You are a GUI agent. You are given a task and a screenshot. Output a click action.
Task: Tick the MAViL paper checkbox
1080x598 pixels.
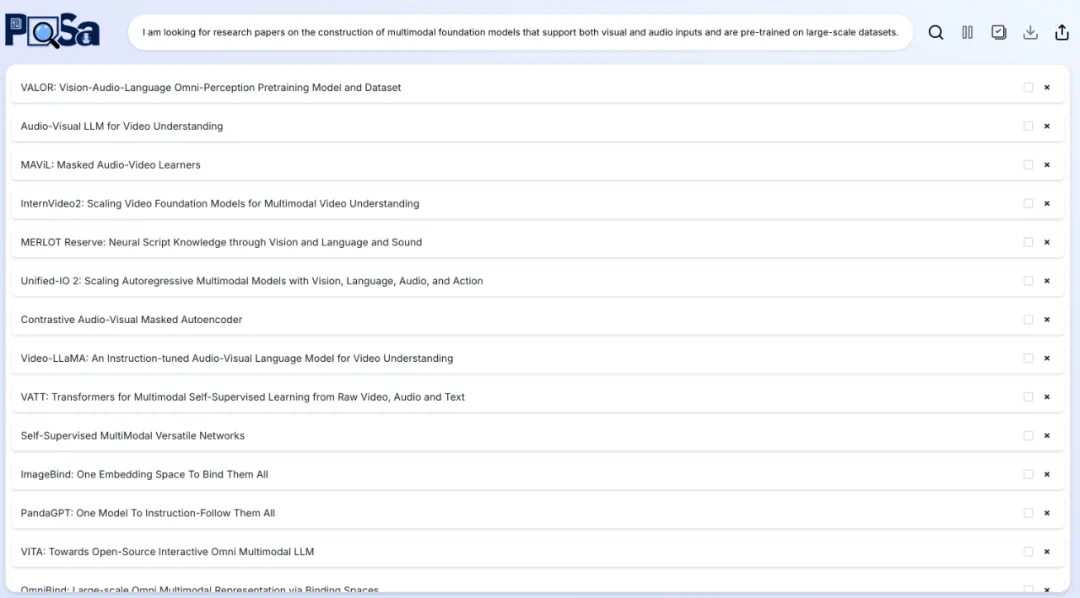pyautogui.click(x=1028, y=165)
